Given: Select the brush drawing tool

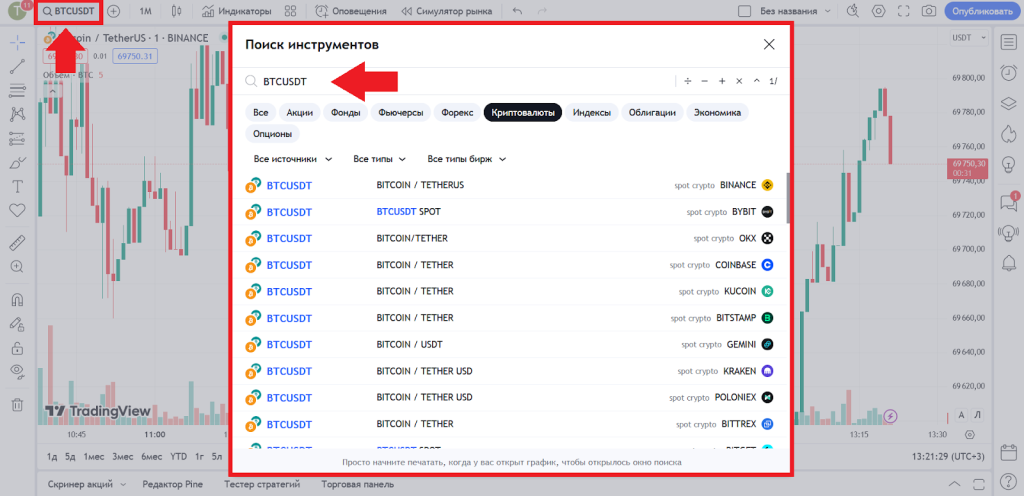Looking at the screenshot, I should click(18, 163).
